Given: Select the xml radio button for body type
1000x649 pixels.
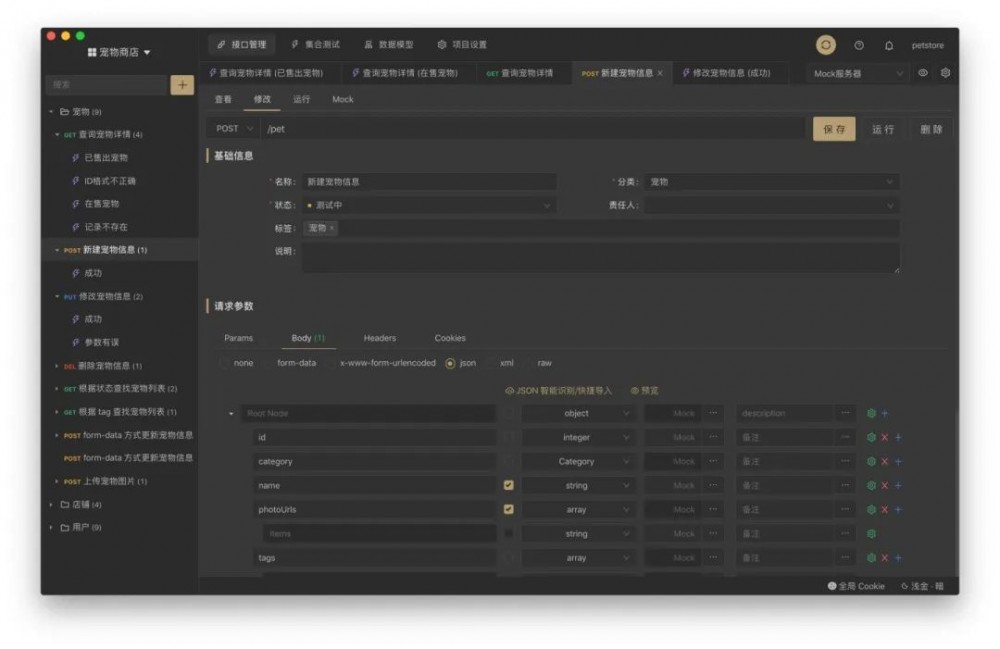Looking at the screenshot, I should 504,363.
